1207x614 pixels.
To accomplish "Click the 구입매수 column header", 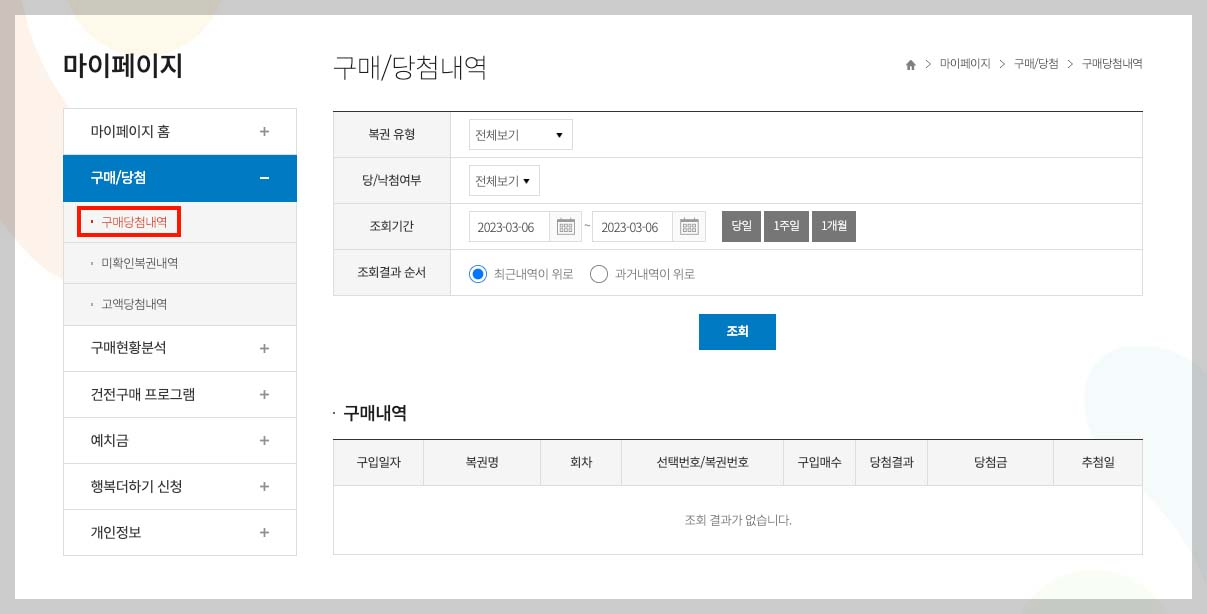I will point(820,463).
